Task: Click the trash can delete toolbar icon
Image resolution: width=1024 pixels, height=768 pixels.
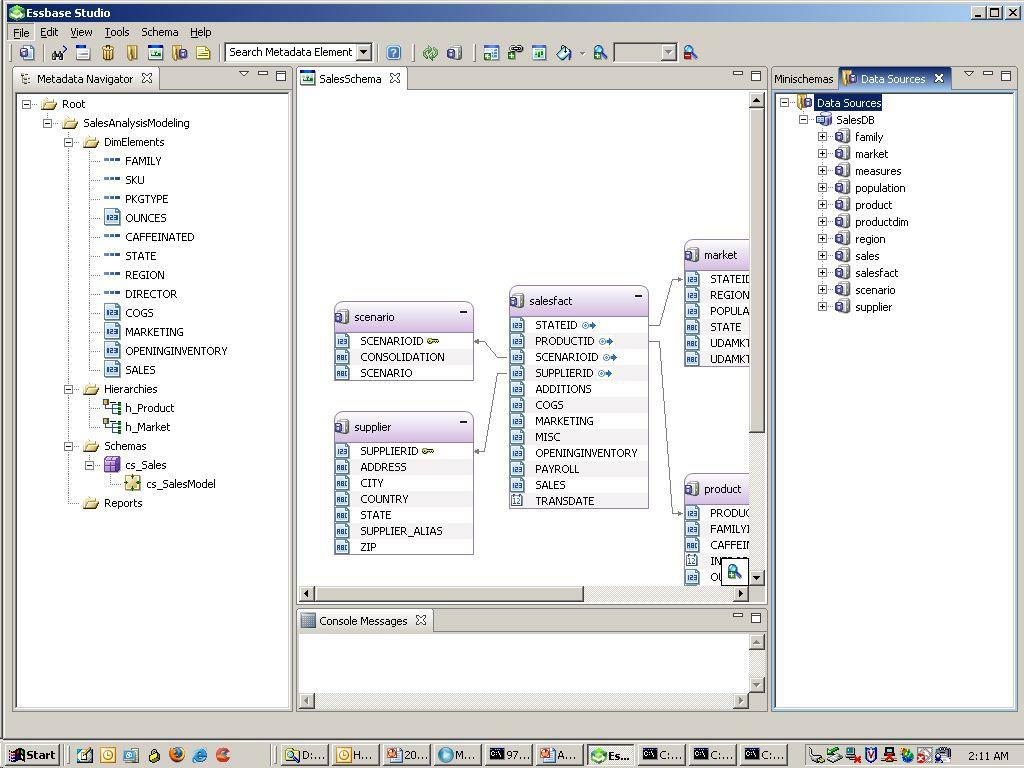Action: (x=108, y=53)
